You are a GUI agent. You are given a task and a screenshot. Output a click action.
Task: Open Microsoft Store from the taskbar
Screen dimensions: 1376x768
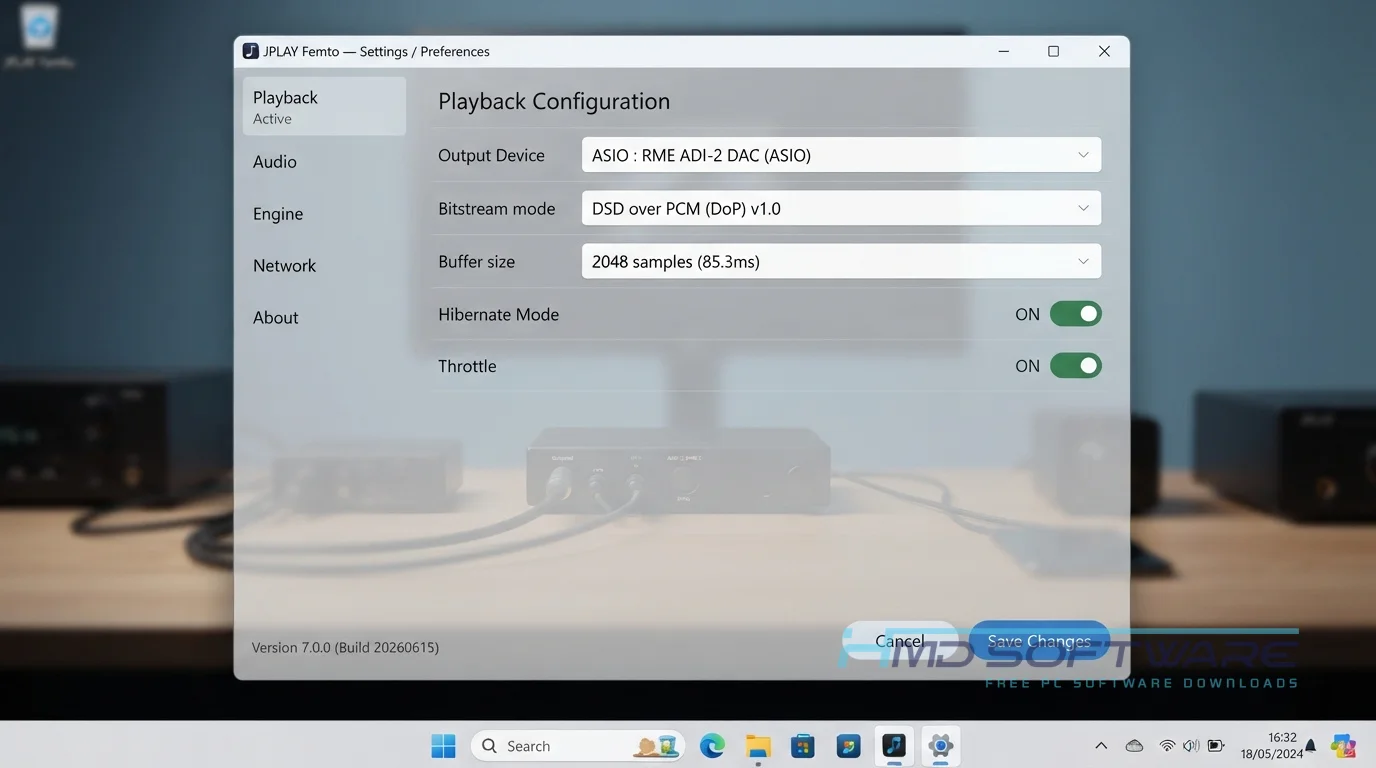pyautogui.click(x=802, y=746)
